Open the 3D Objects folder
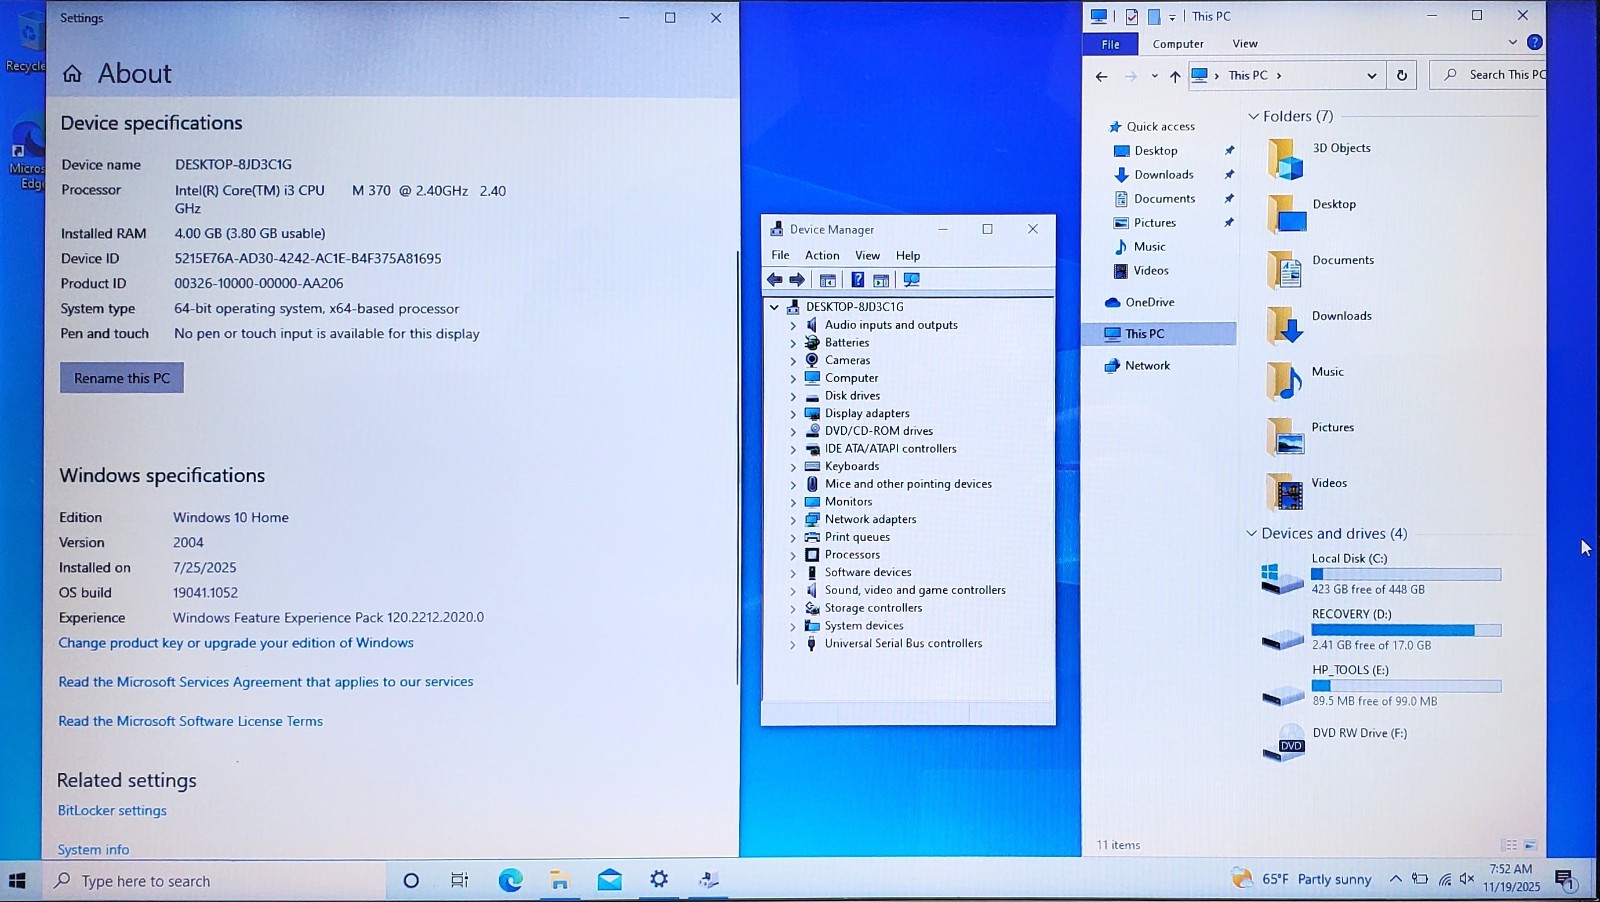The height and width of the screenshot is (902, 1600). tap(1320, 158)
